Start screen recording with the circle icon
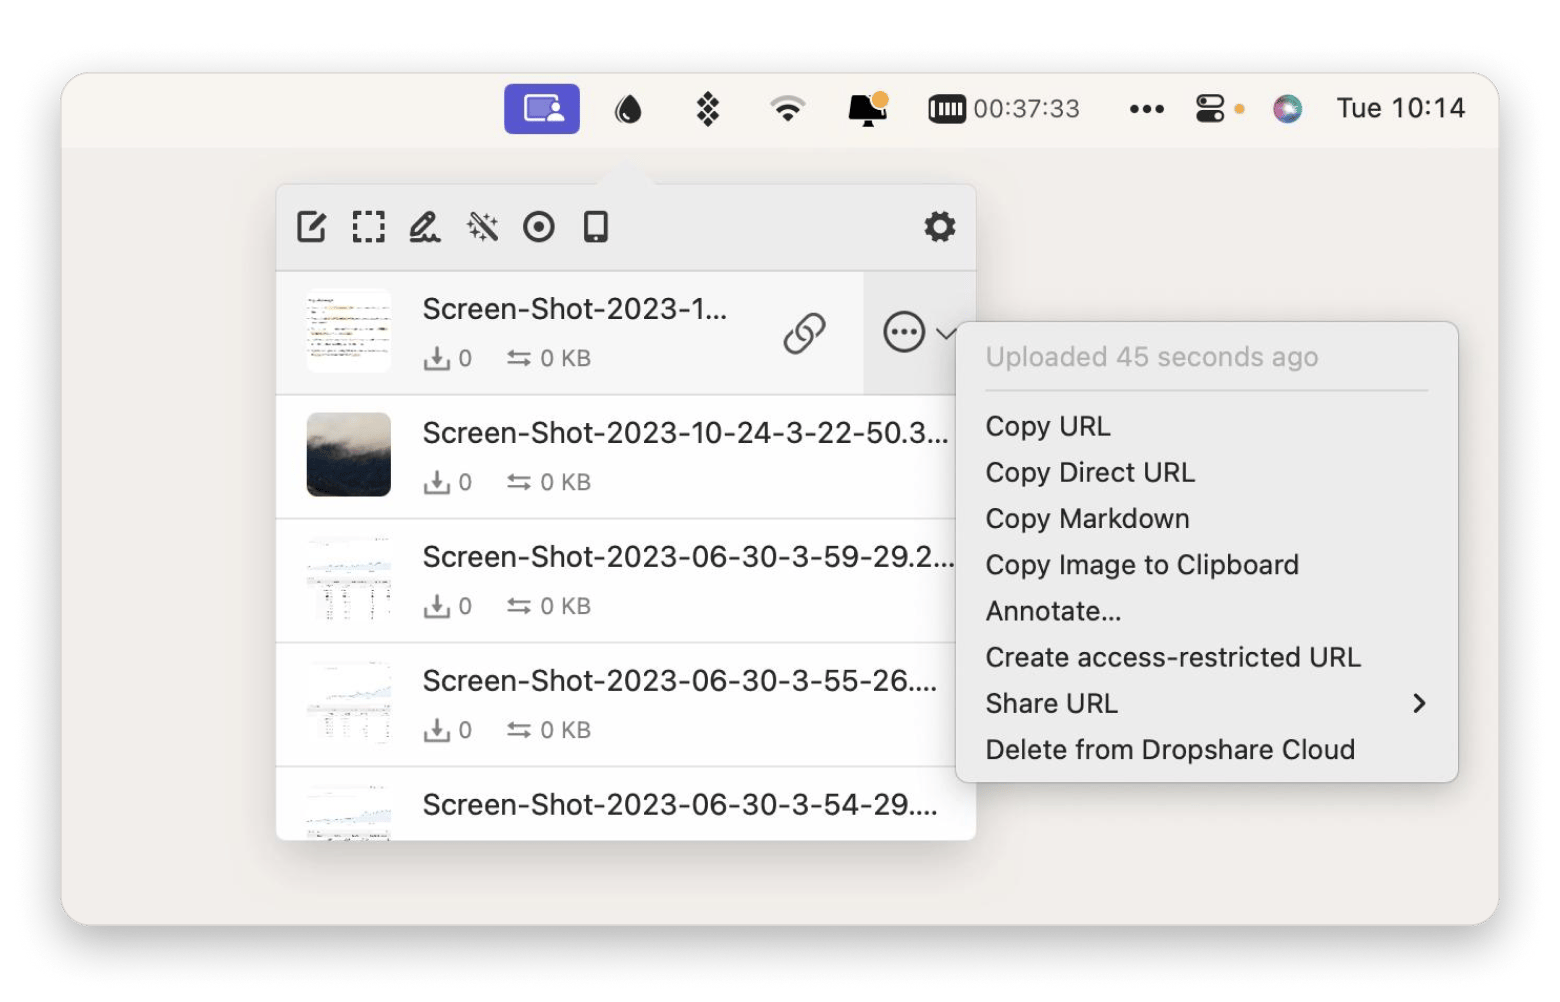 [x=539, y=227]
